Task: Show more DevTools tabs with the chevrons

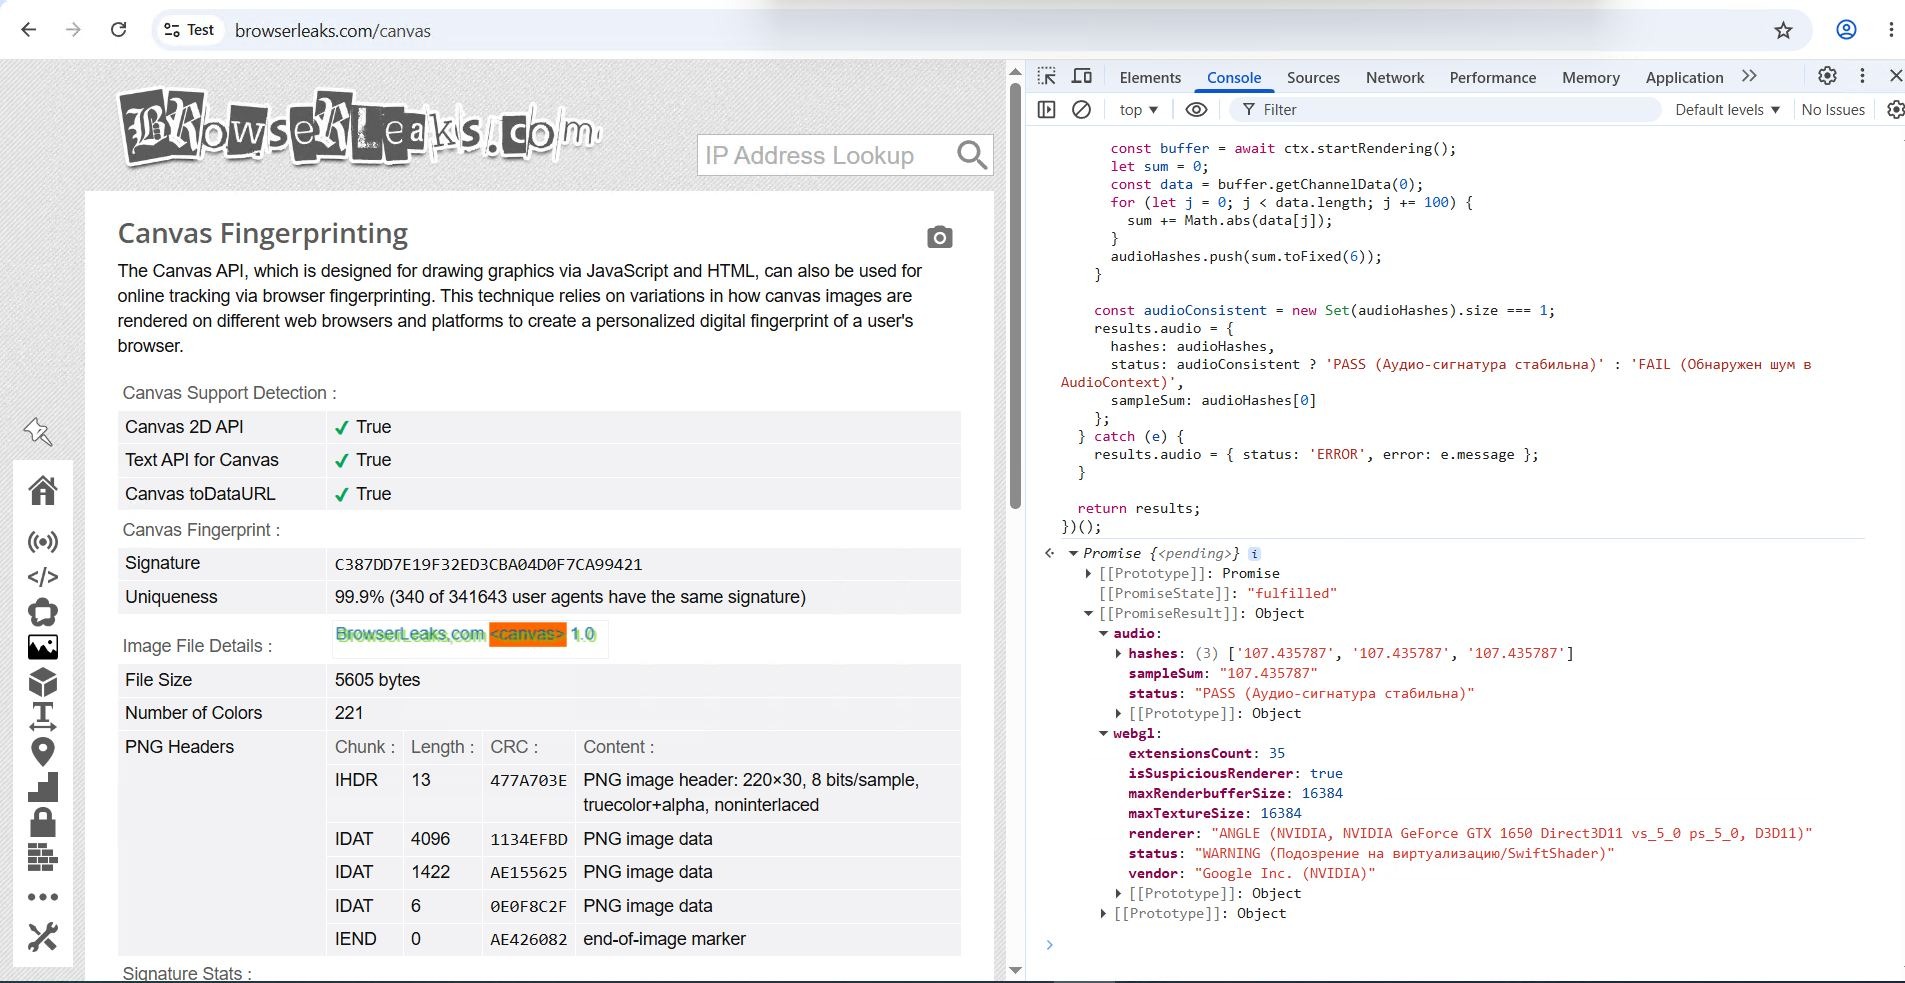Action: point(1749,76)
